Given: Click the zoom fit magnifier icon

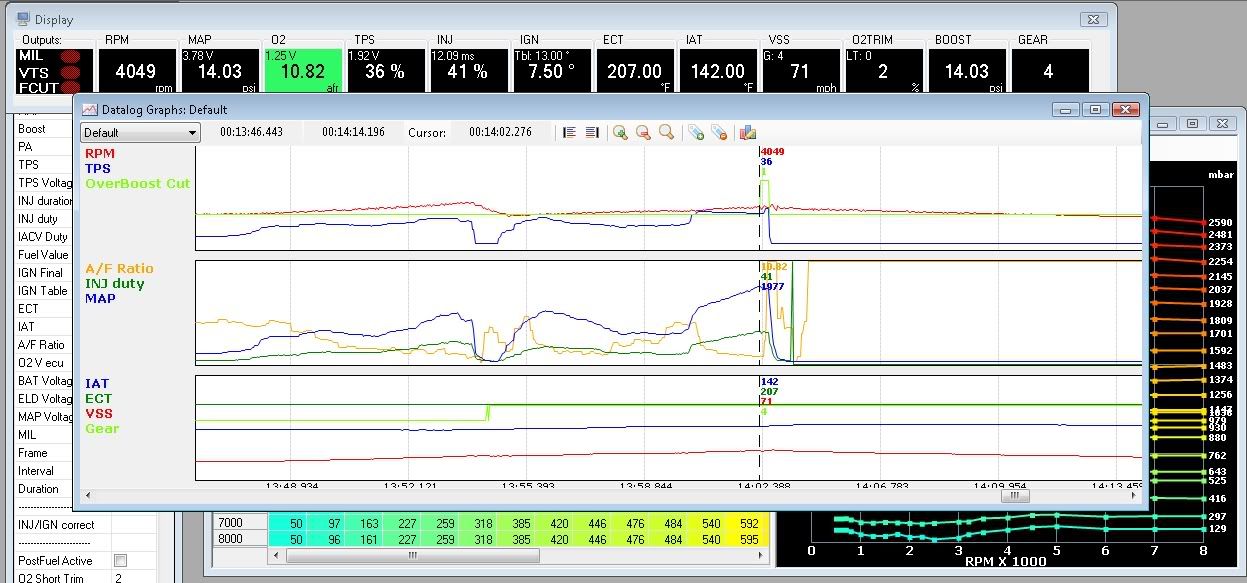Looking at the screenshot, I should pyautogui.click(x=666, y=132).
